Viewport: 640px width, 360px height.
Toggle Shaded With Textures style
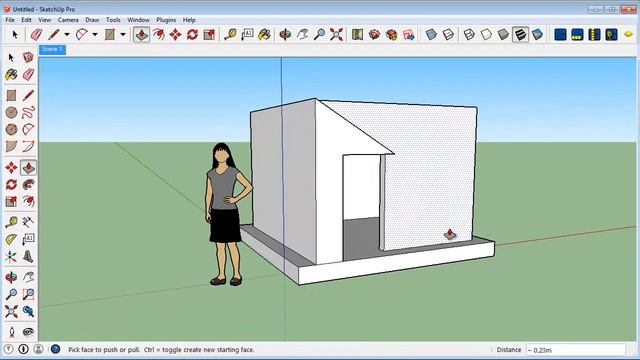(x=520, y=35)
